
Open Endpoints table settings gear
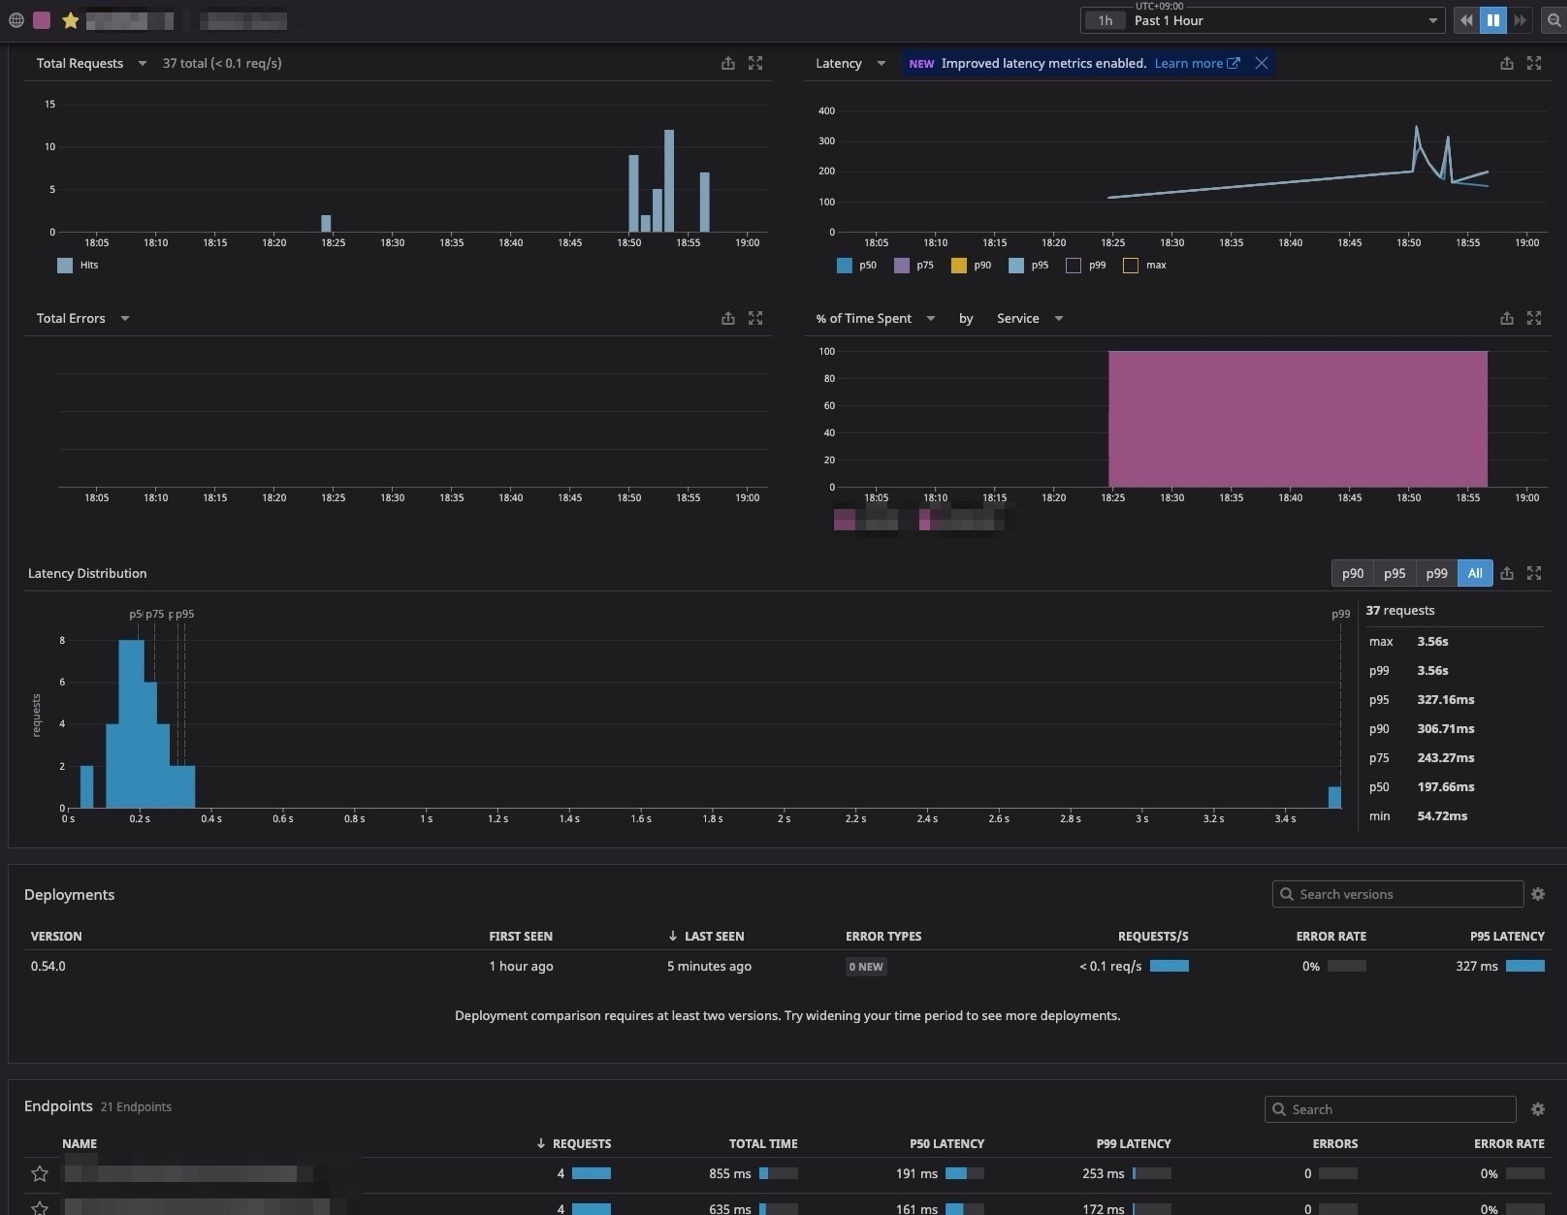1538,1109
